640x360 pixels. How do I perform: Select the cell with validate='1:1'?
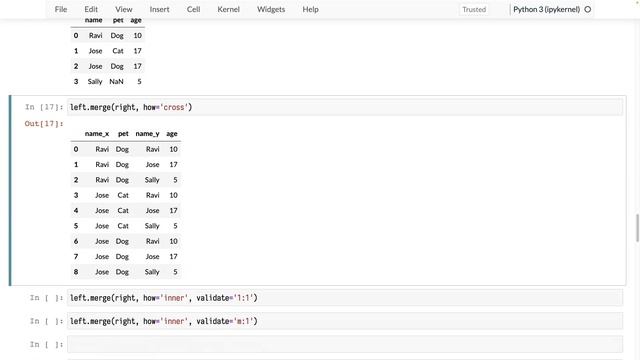coord(345,298)
